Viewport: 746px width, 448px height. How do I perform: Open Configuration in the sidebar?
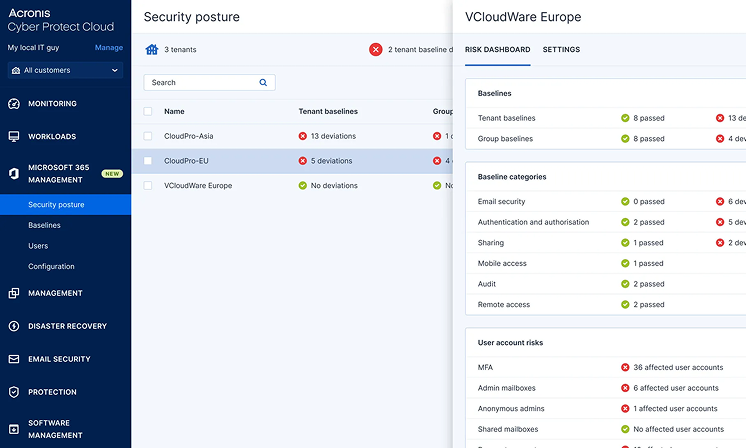pos(51,266)
